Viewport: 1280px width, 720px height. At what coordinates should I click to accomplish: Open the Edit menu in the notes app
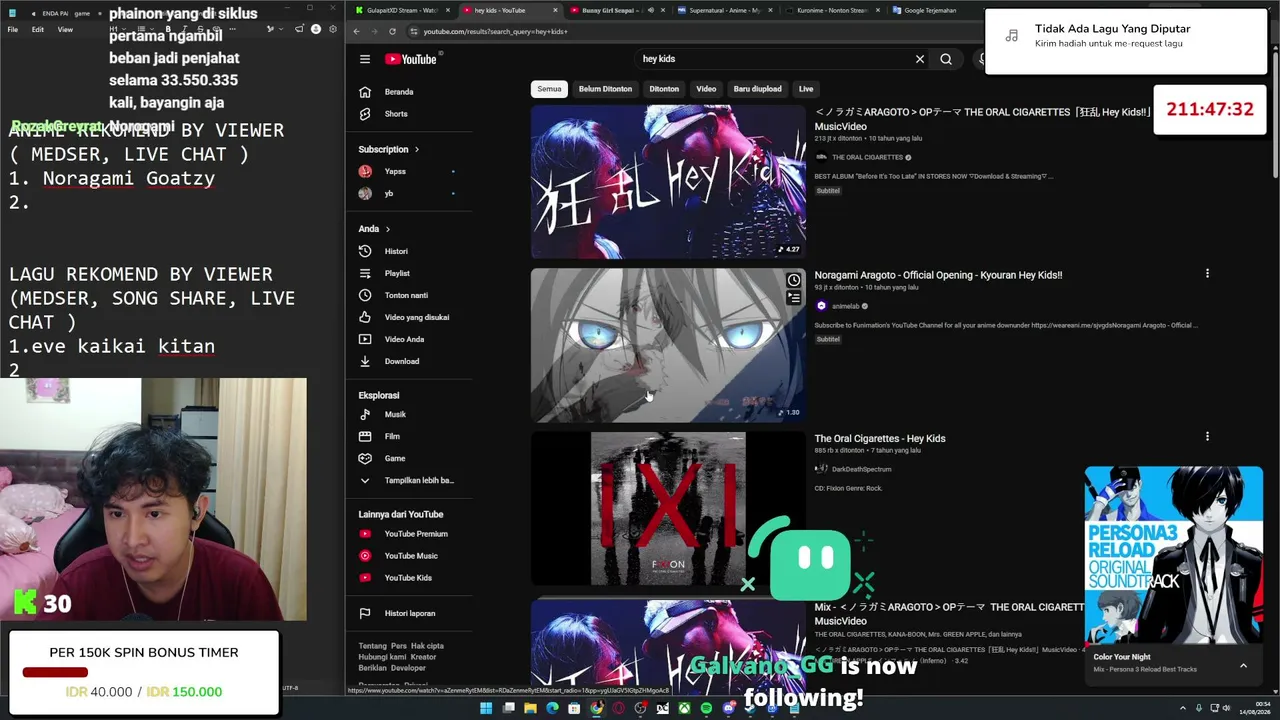(37, 30)
